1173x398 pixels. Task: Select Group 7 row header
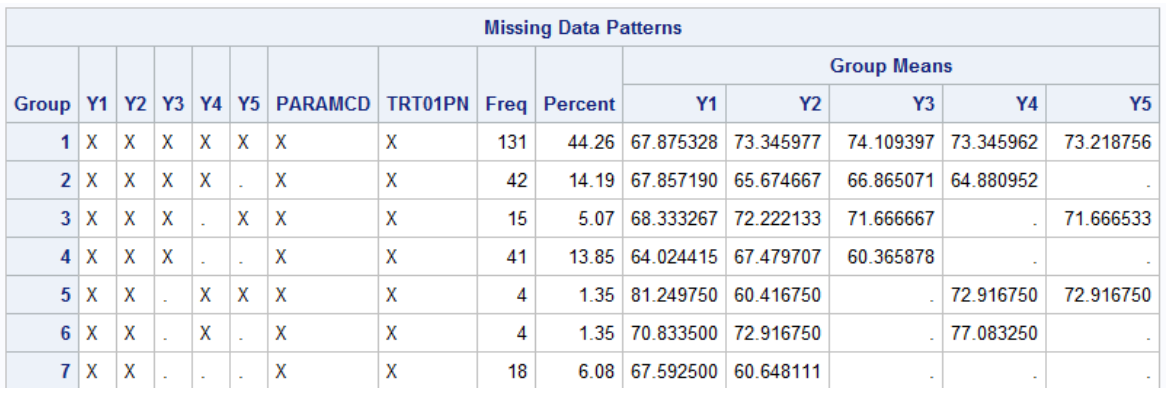tap(65, 370)
